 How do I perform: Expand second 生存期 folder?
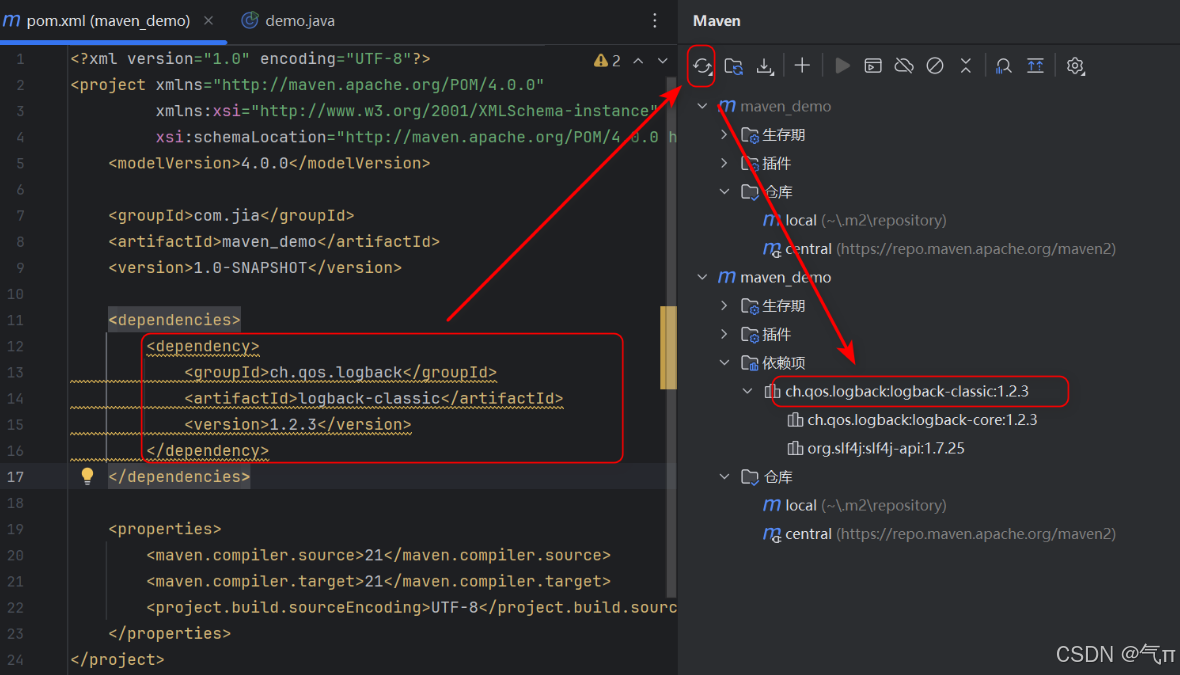(x=724, y=306)
